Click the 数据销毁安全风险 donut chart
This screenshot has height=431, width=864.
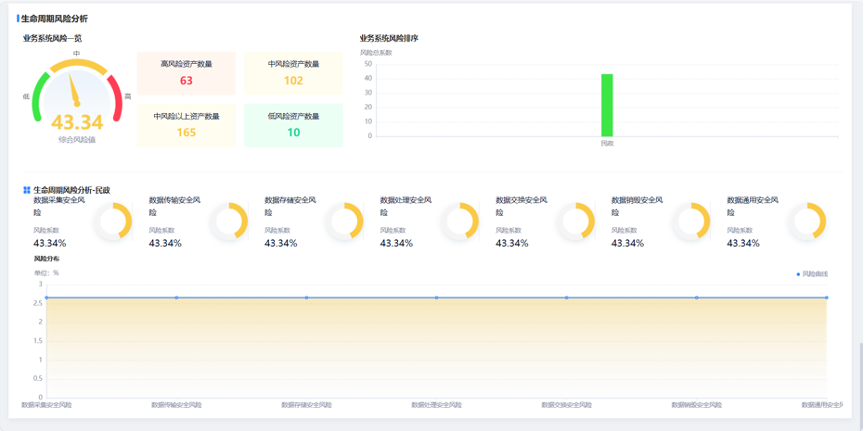point(691,222)
